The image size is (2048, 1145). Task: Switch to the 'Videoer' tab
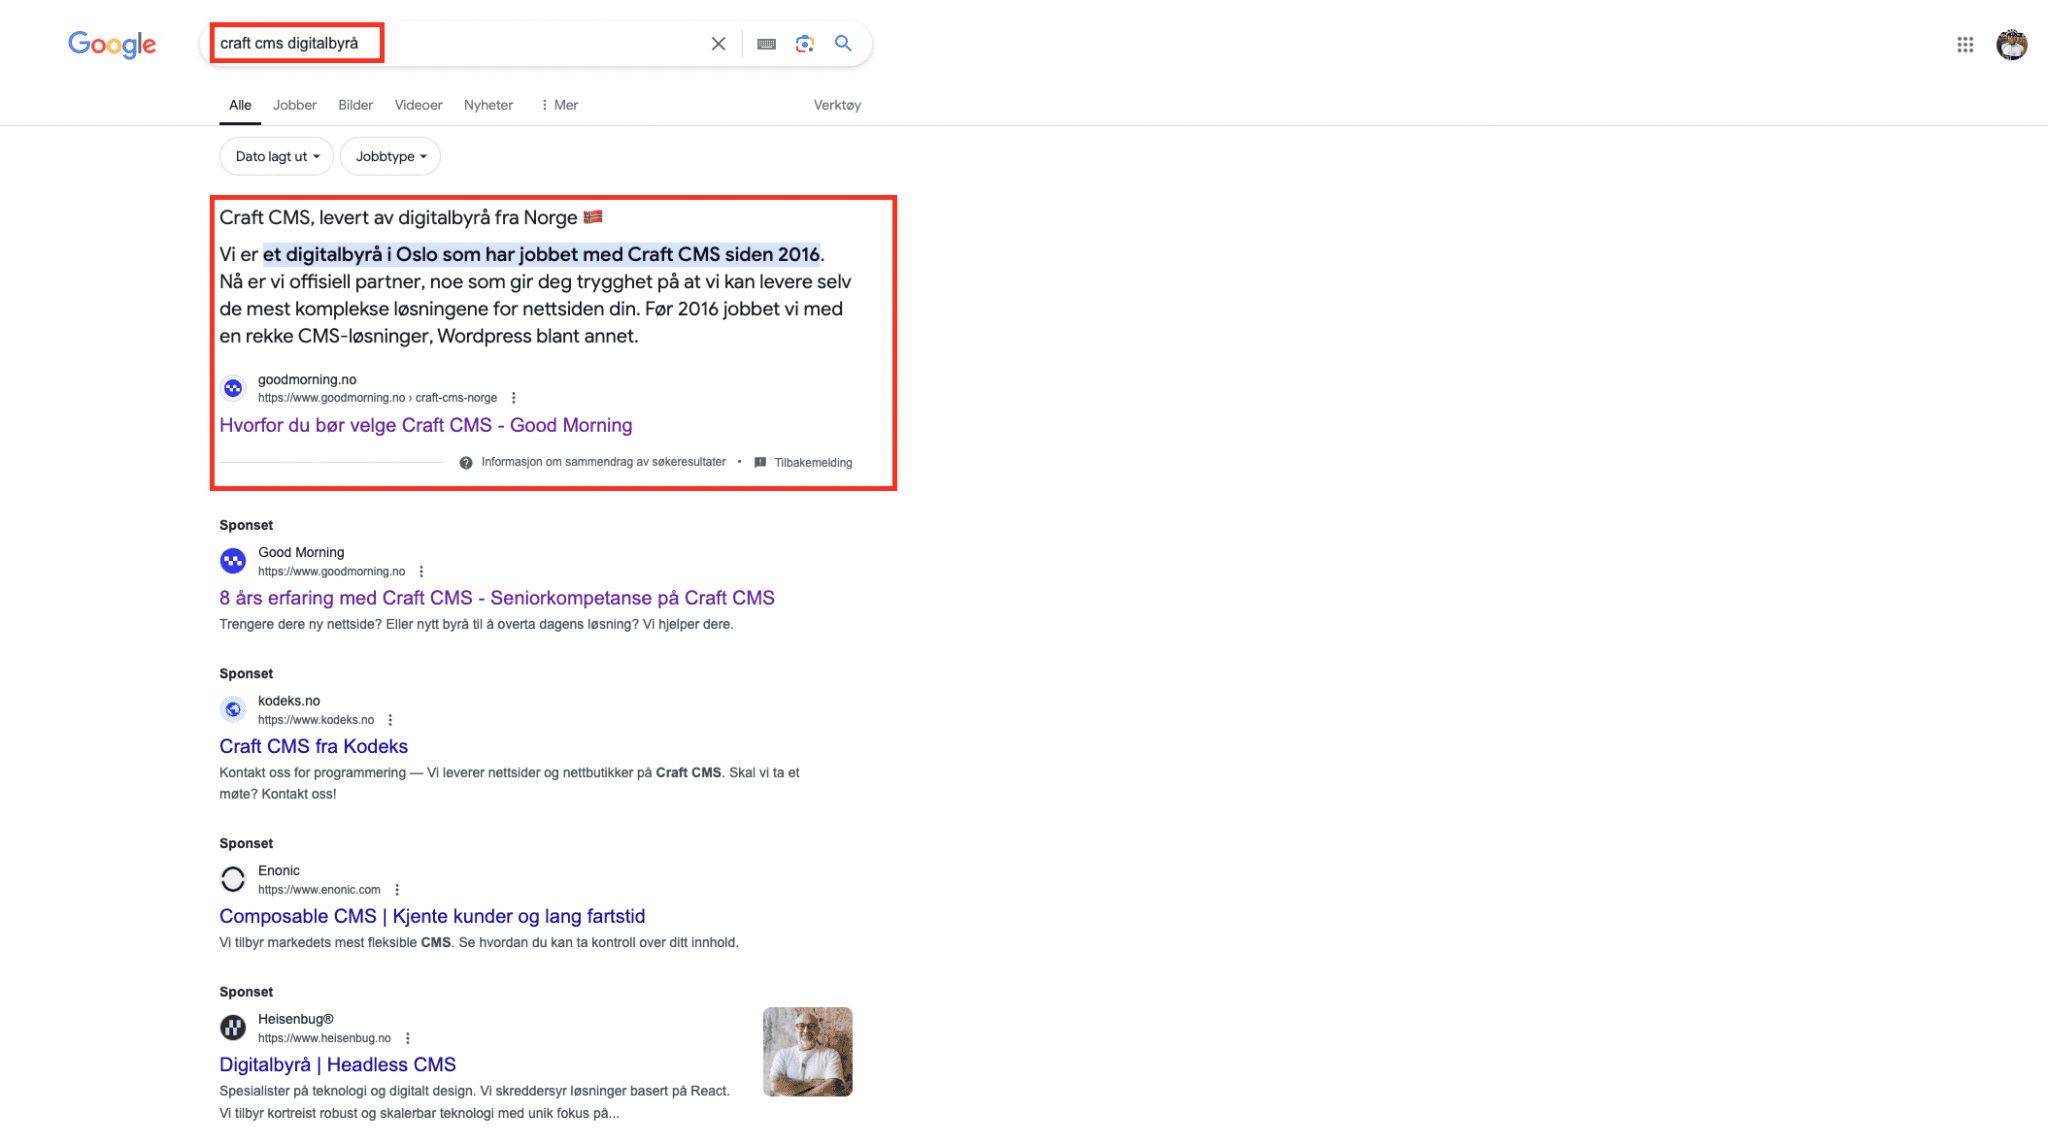point(418,105)
